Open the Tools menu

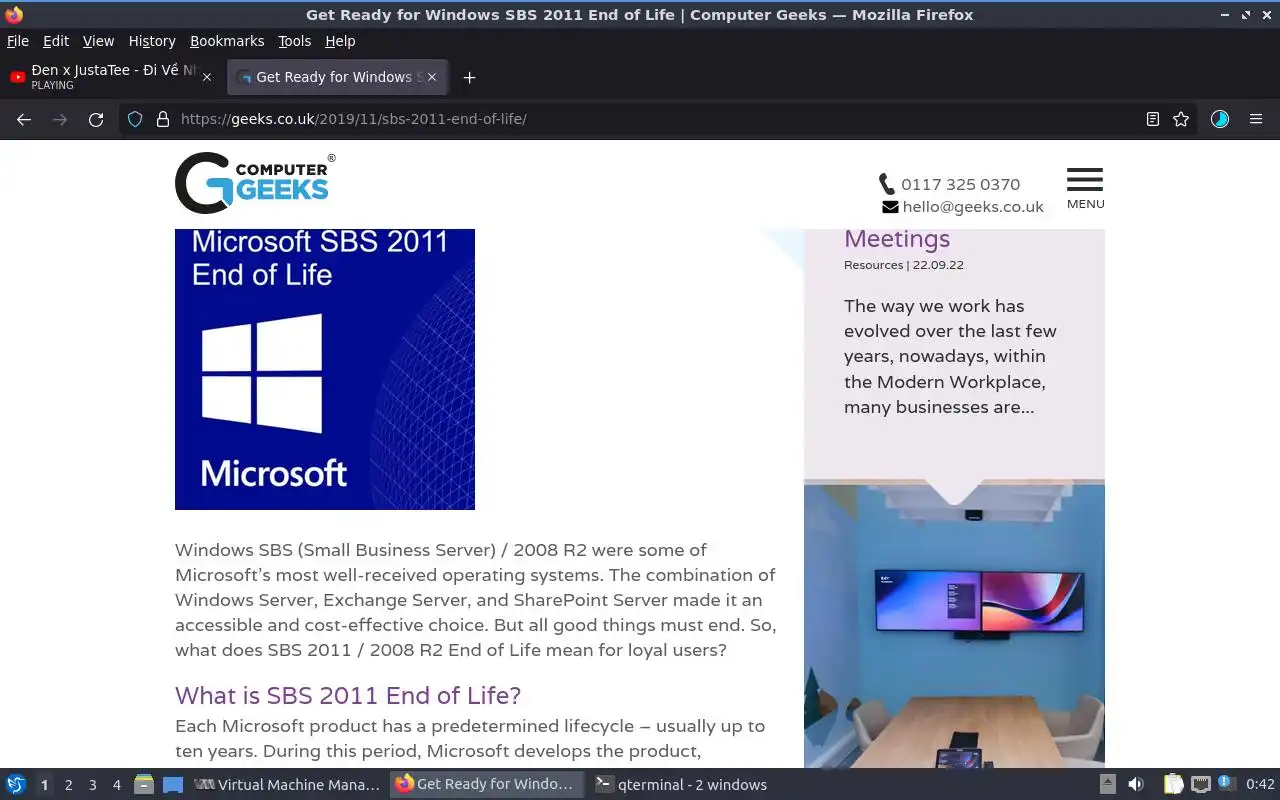(295, 41)
